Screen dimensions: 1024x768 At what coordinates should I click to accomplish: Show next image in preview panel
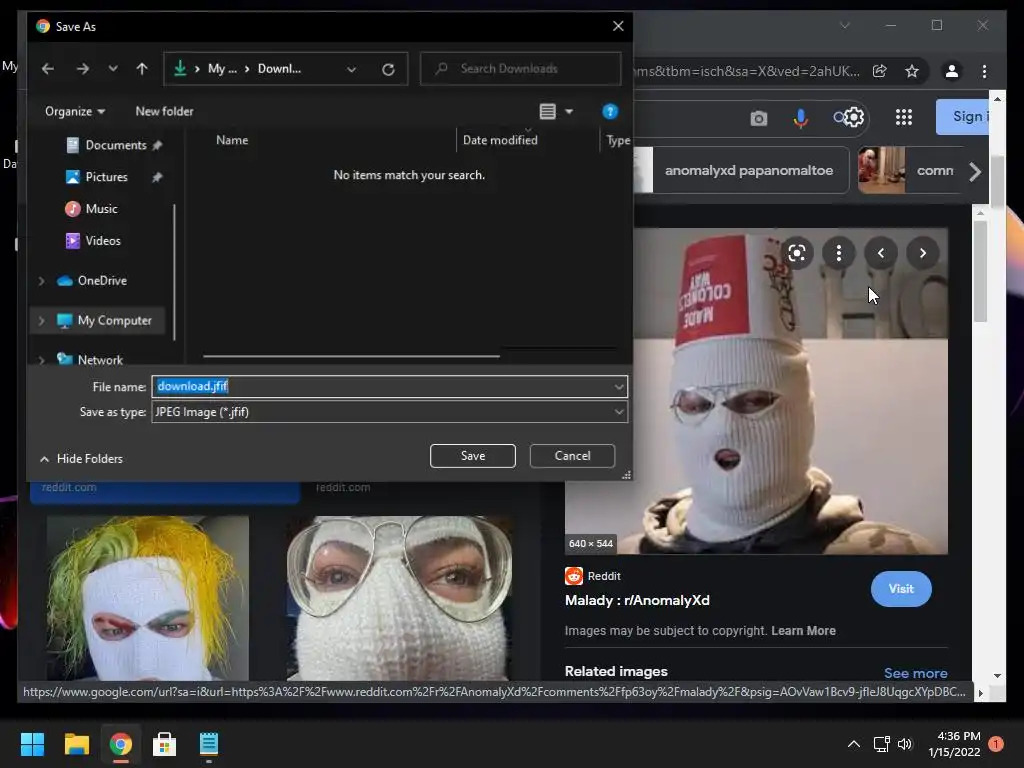[x=922, y=253]
